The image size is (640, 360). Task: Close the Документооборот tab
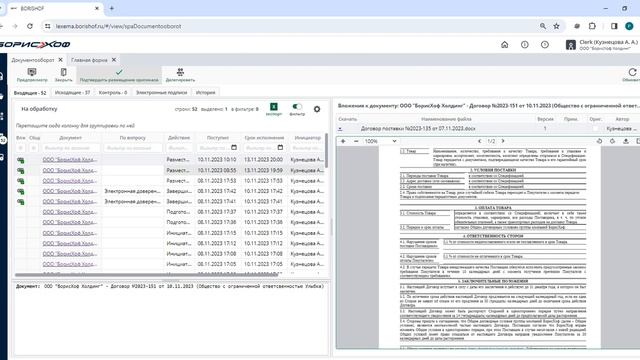[x=60, y=60]
